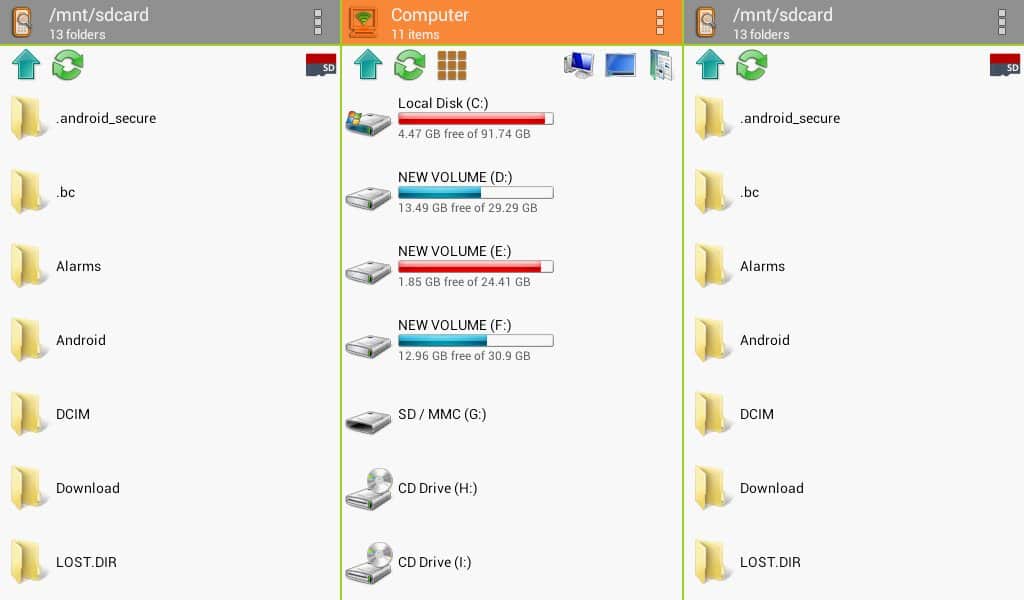Refresh the Computer pane listing
Image resolution: width=1024 pixels, height=600 pixels.
[x=410, y=65]
